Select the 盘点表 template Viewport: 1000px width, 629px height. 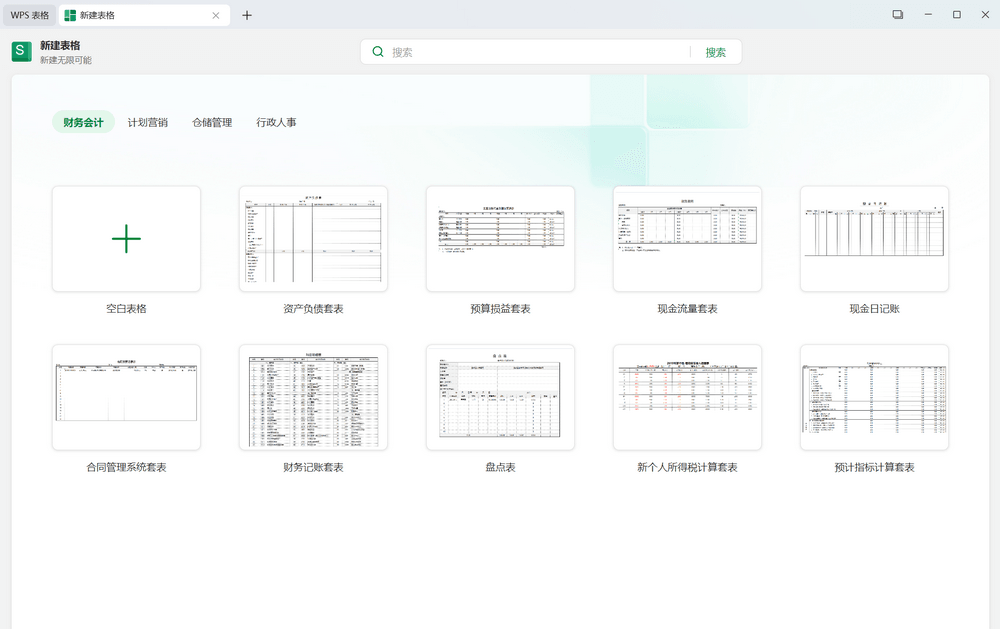(x=500, y=397)
